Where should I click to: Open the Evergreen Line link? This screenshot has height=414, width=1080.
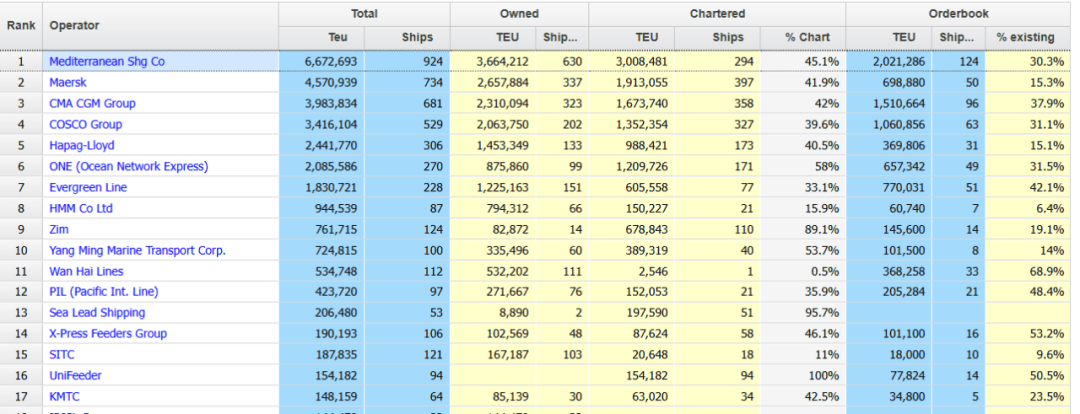click(88, 187)
